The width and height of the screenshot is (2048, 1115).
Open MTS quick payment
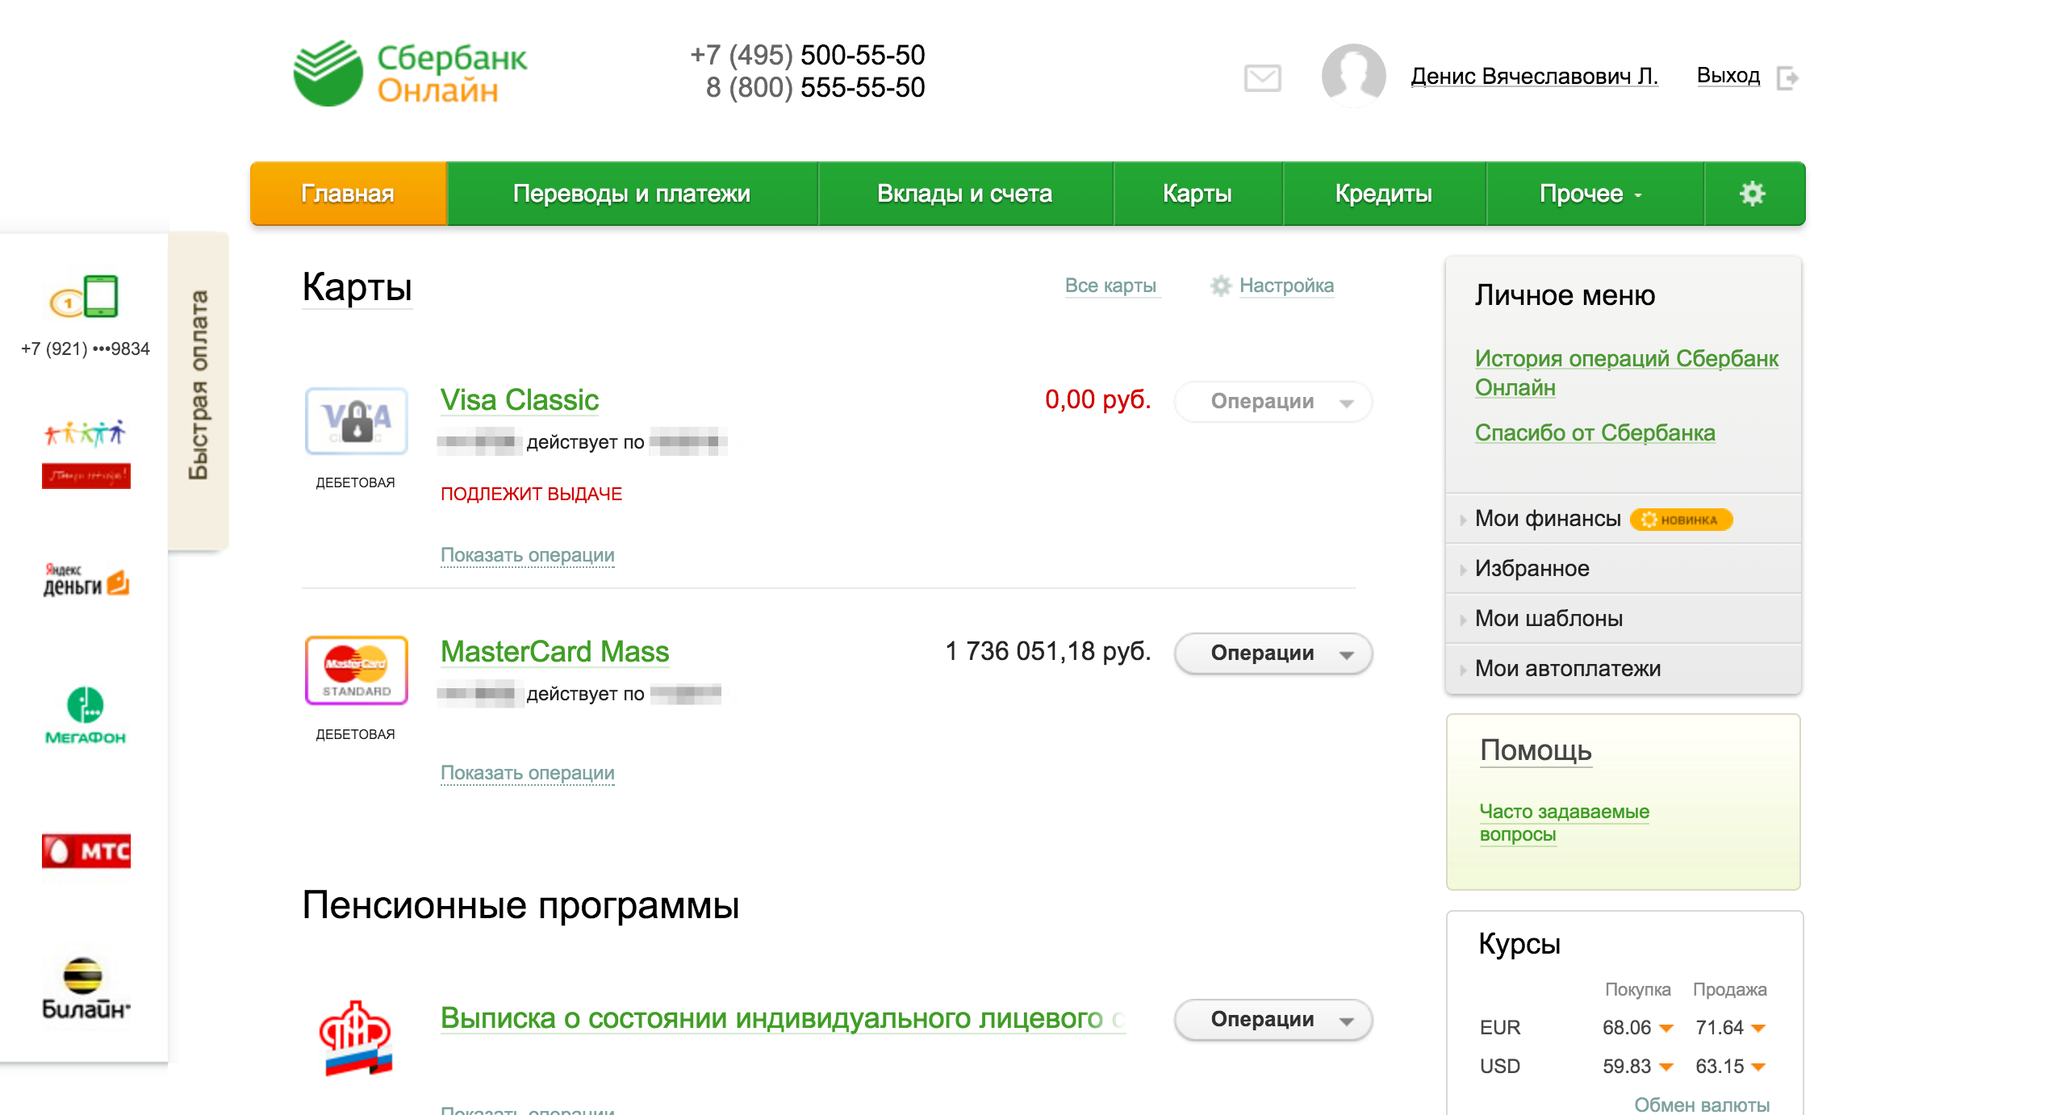click(86, 851)
